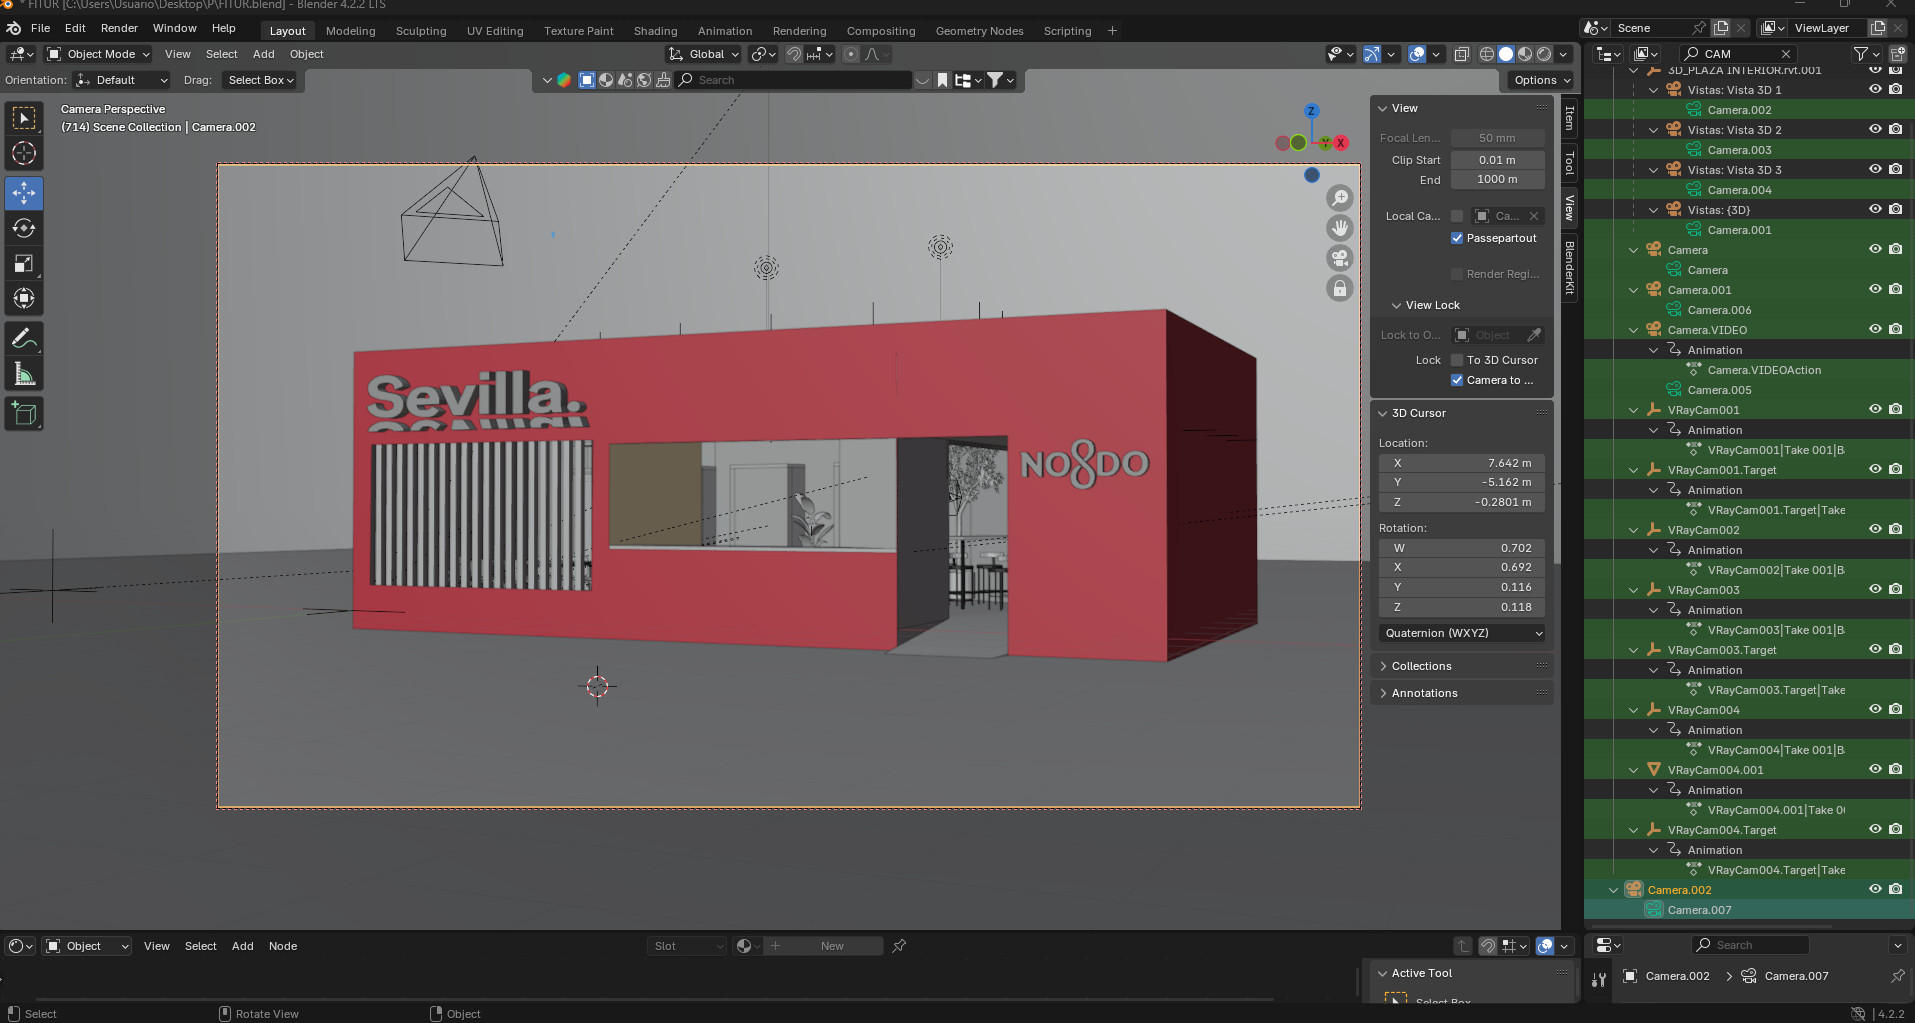Click the zoom magnifier viewport gizmo
The height and width of the screenshot is (1023, 1915).
(1339, 198)
